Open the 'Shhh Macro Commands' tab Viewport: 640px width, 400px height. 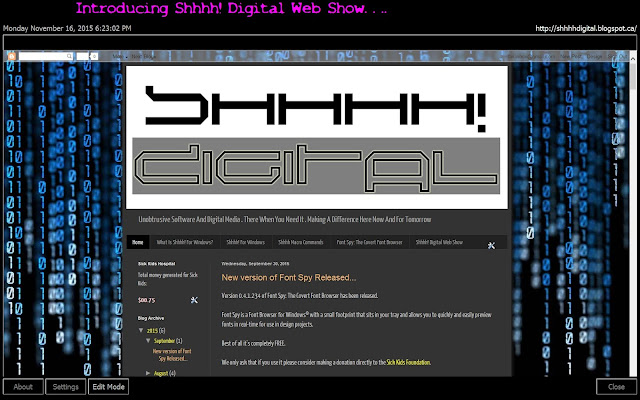(x=301, y=242)
